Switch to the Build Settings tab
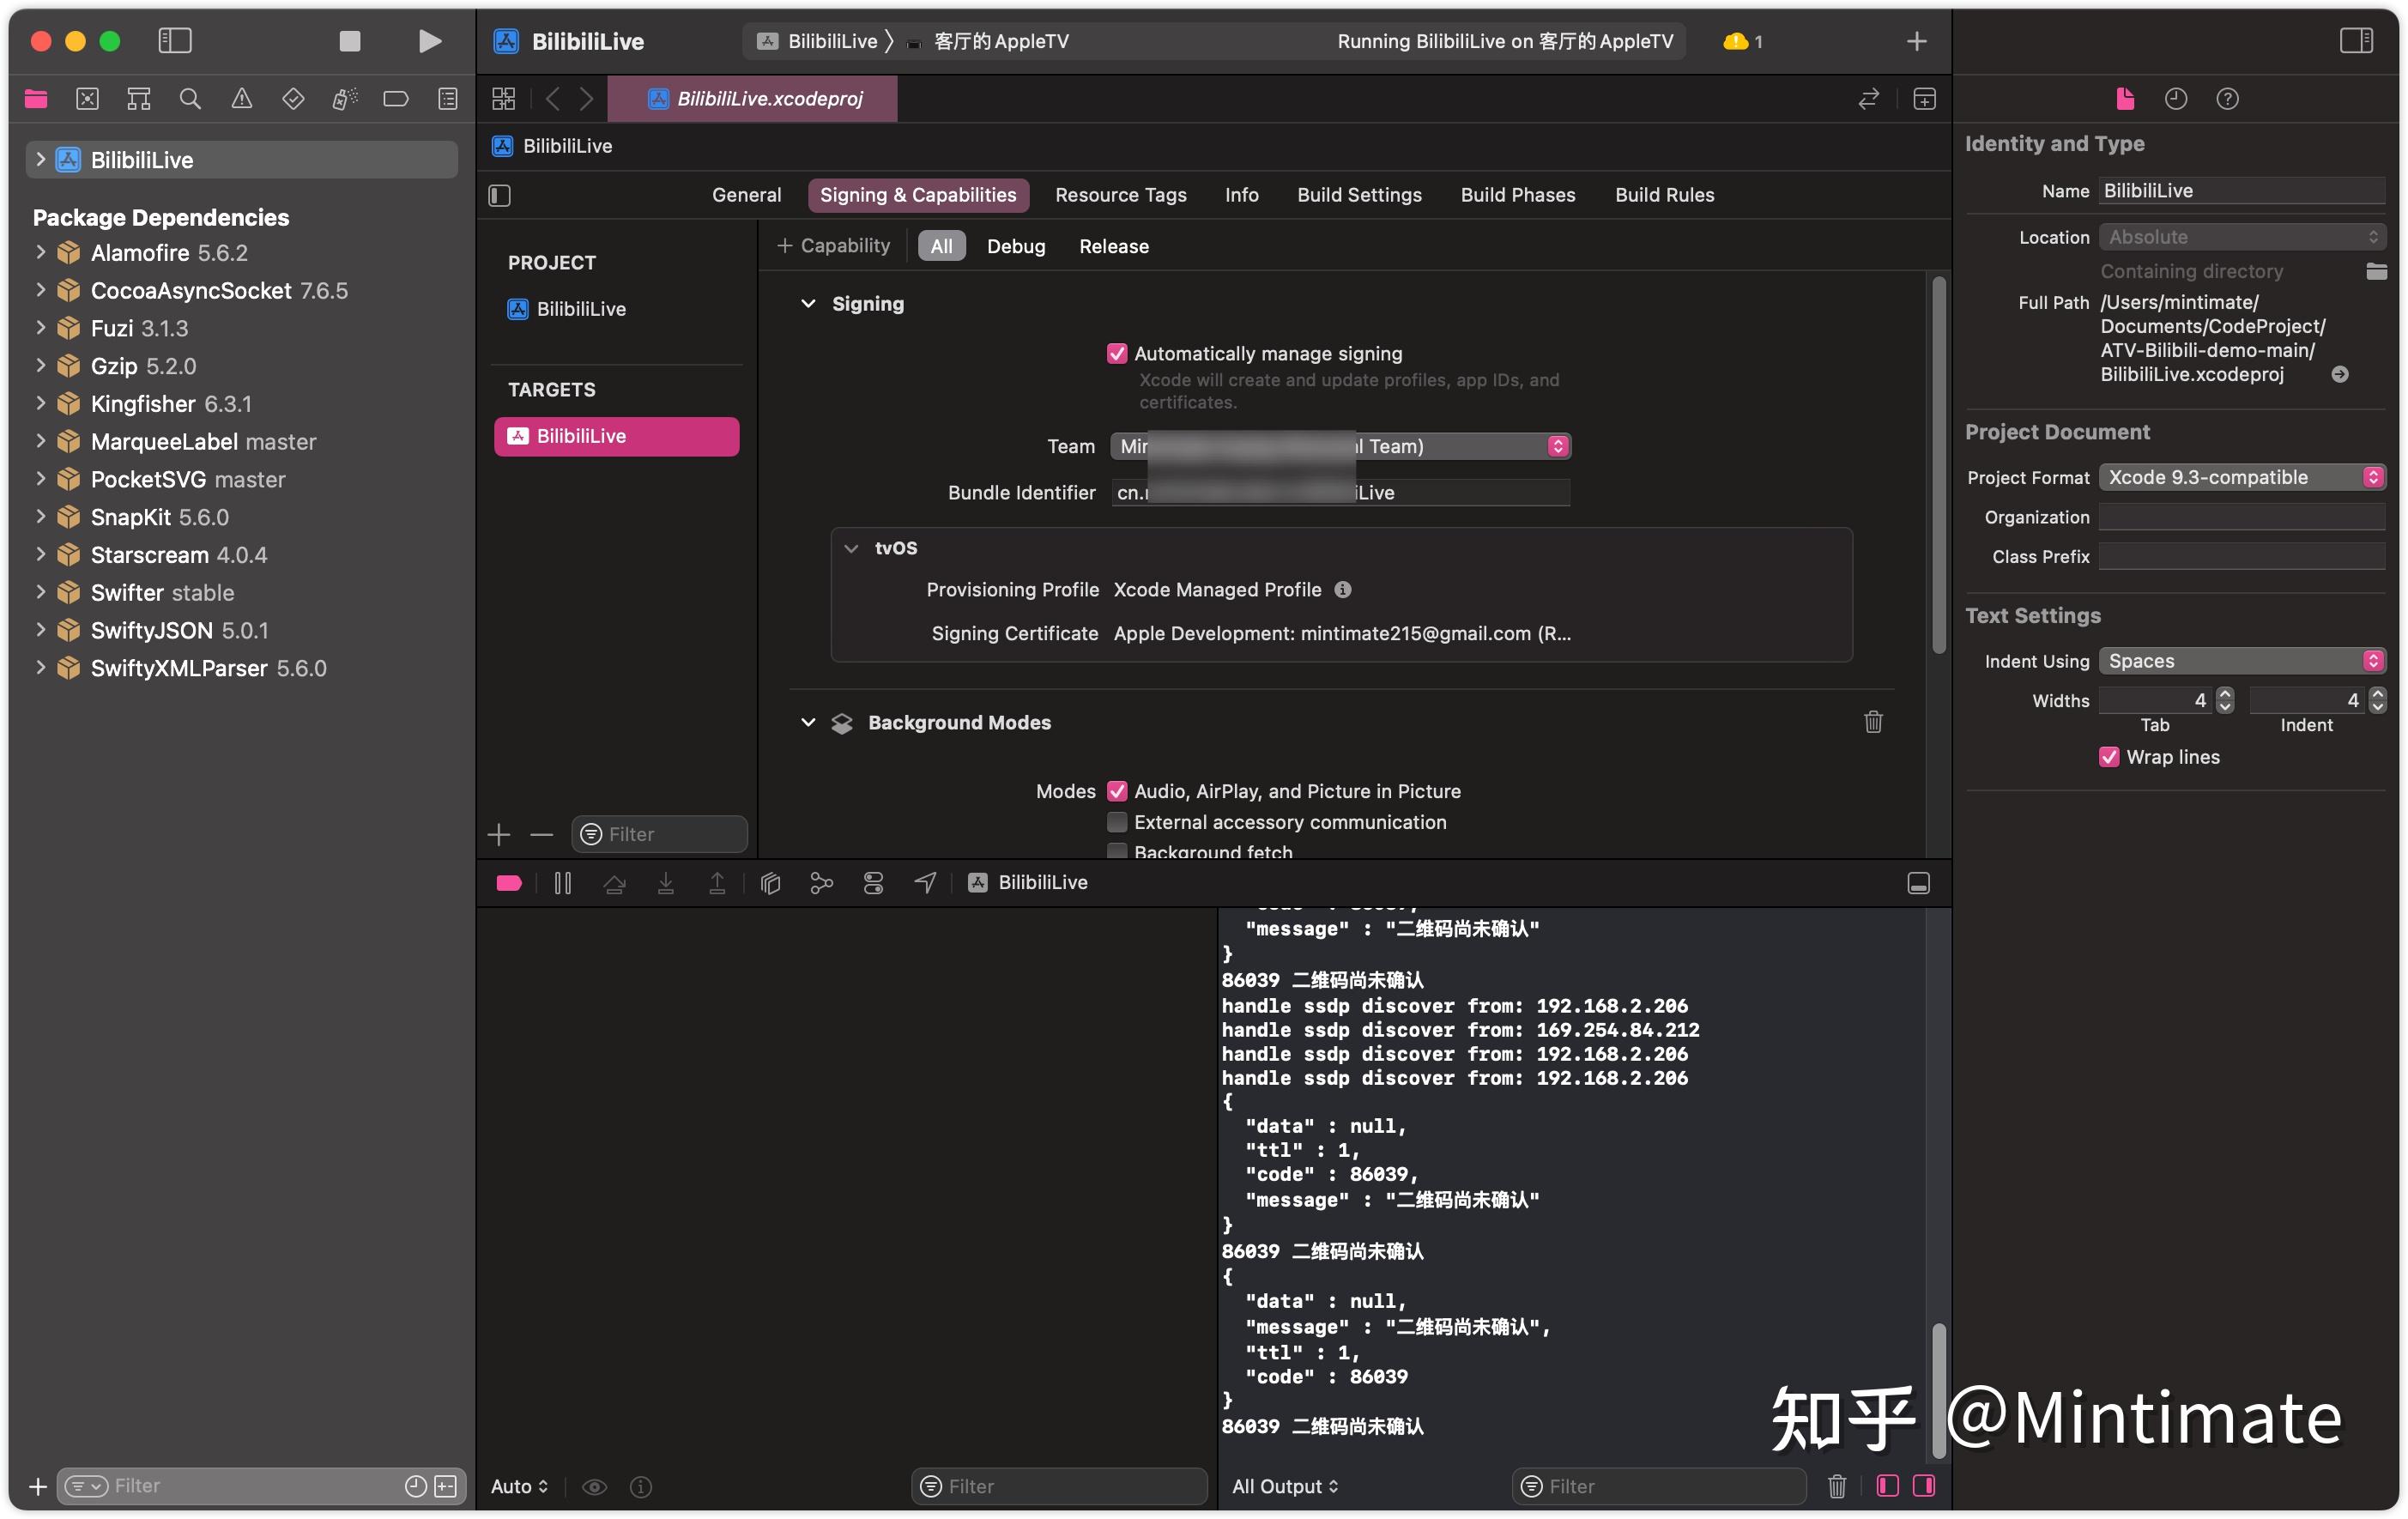Image resolution: width=2408 pixels, height=1519 pixels. point(1358,194)
